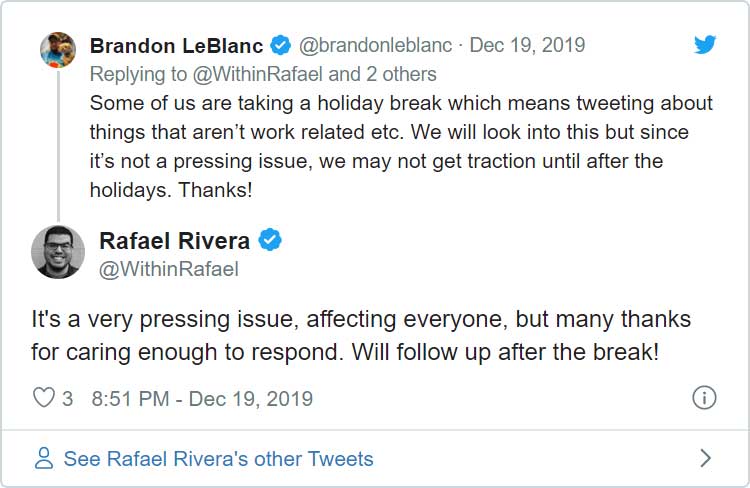Open Brandon LeBlanc's profile picture
Viewport: 750px width, 488px height.
click(x=58, y=49)
